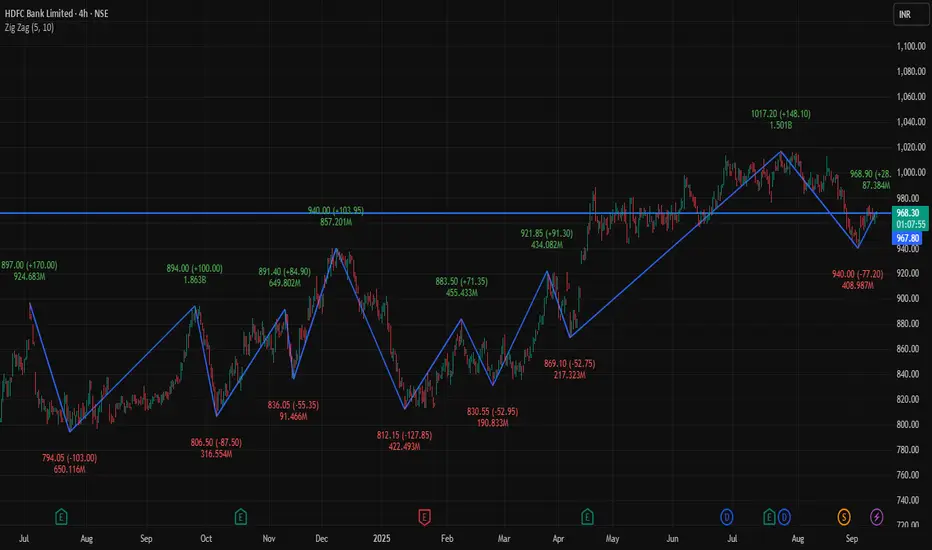Click the 2025 label on time axis
Viewport: 932px width, 550px height.
pyautogui.click(x=382, y=538)
